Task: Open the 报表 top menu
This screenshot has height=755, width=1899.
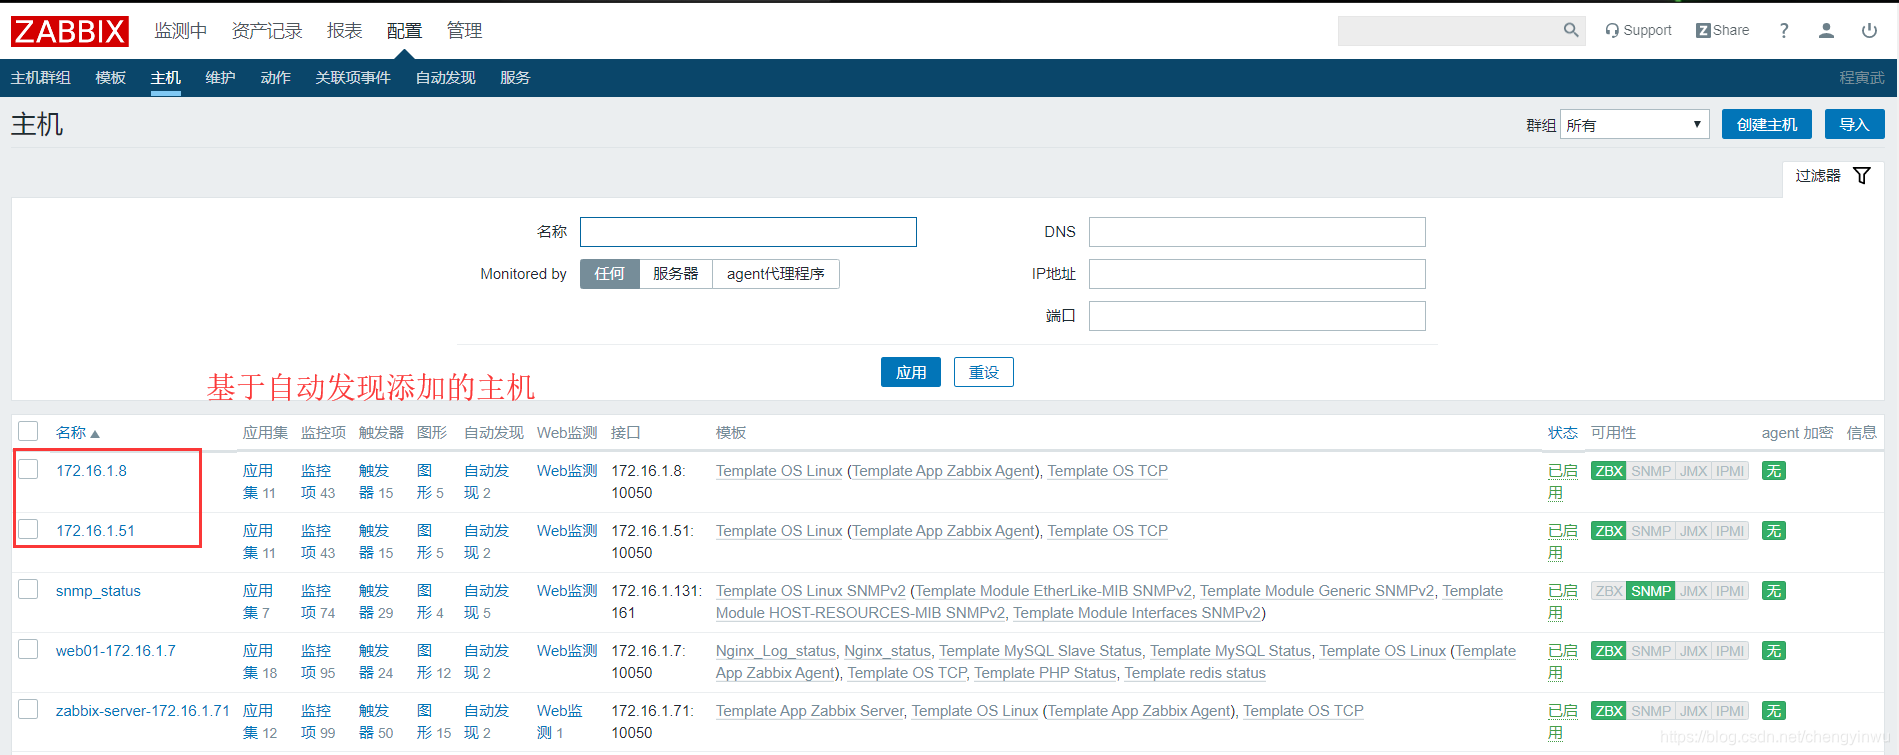Action: point(344,31)
